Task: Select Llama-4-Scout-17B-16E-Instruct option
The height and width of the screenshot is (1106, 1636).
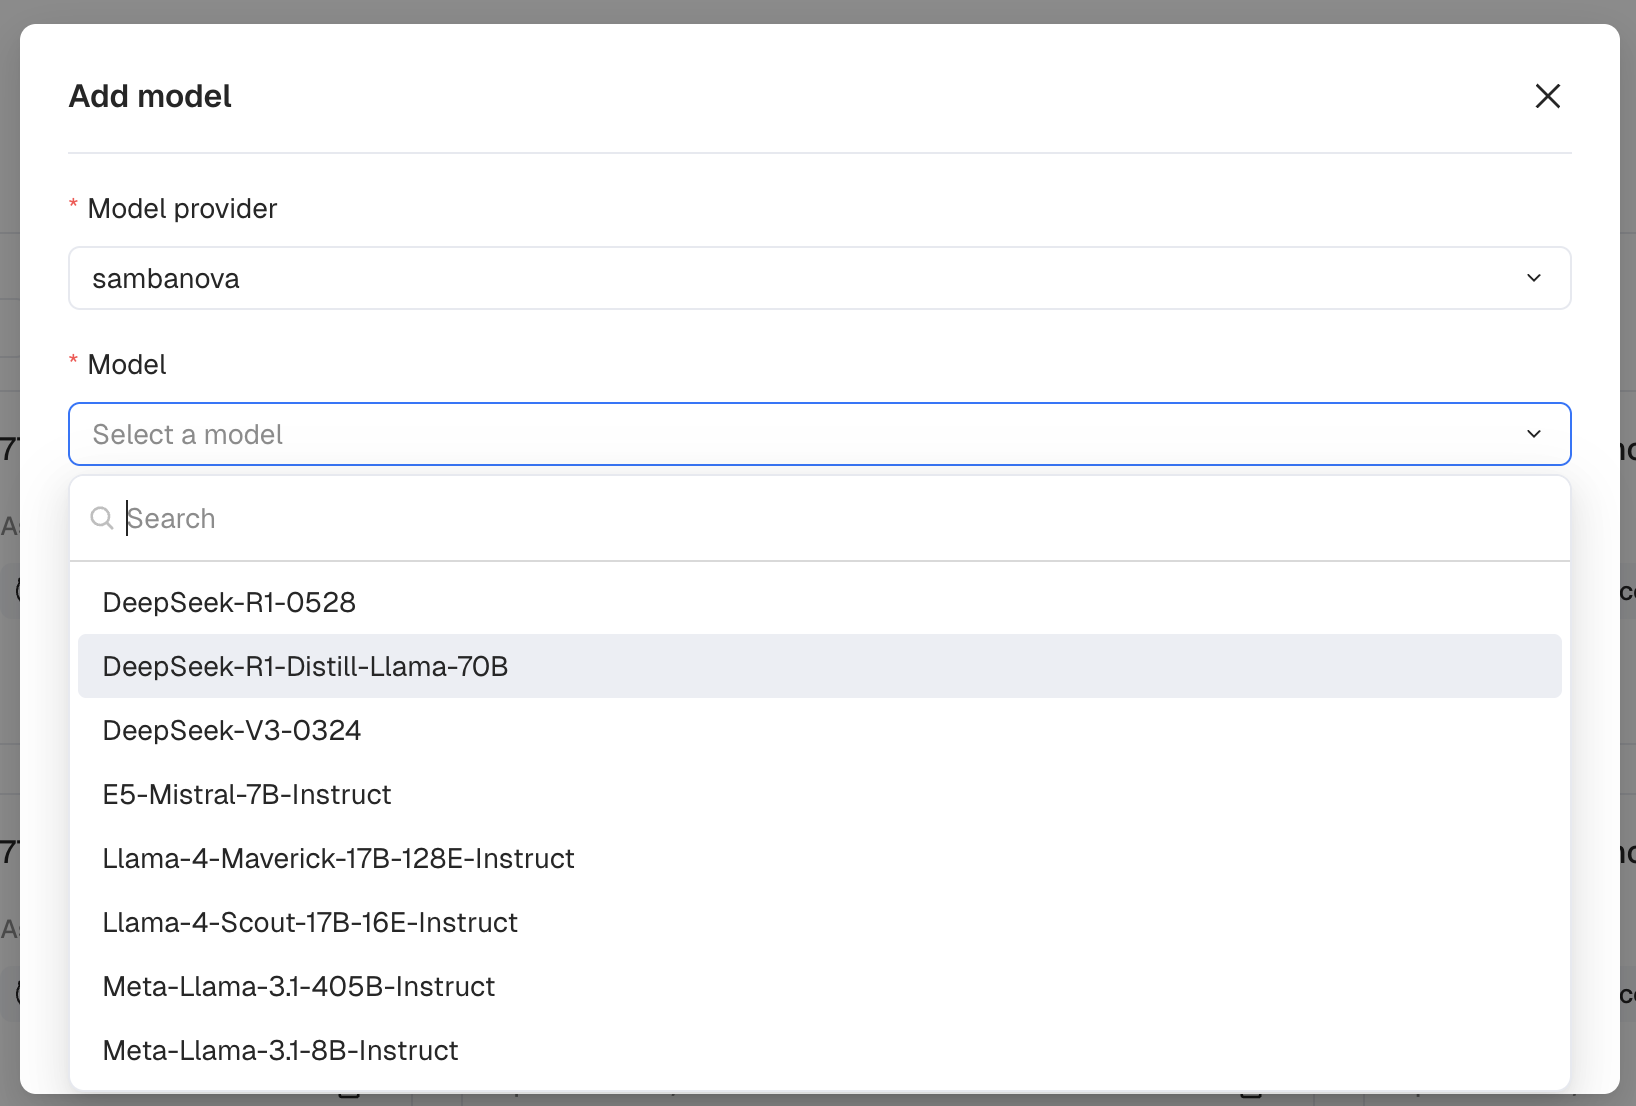Action: [x=819, y=922]
